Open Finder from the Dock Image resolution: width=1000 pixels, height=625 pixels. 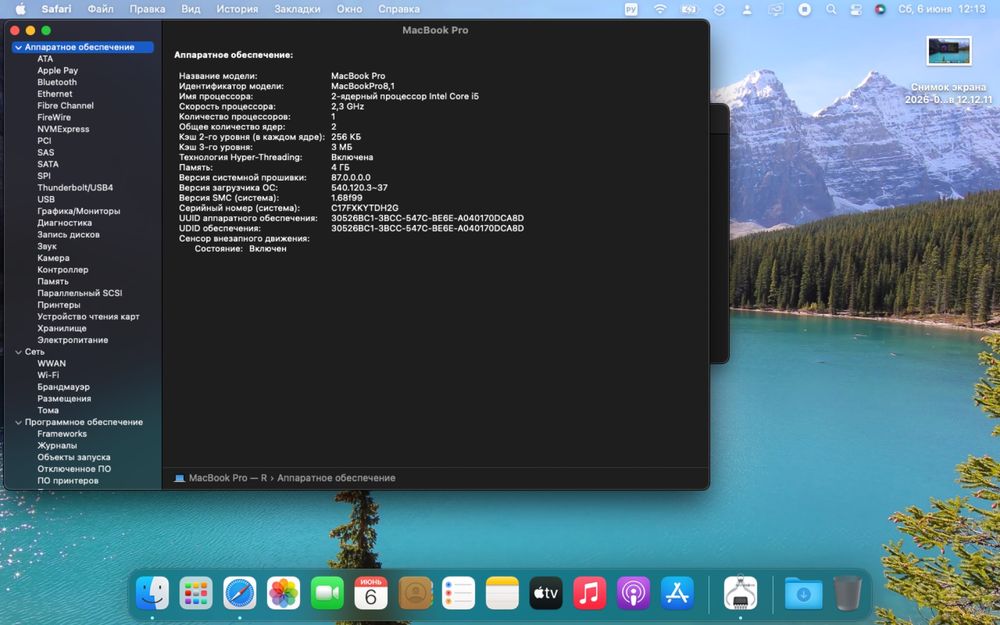pos(152,593)
